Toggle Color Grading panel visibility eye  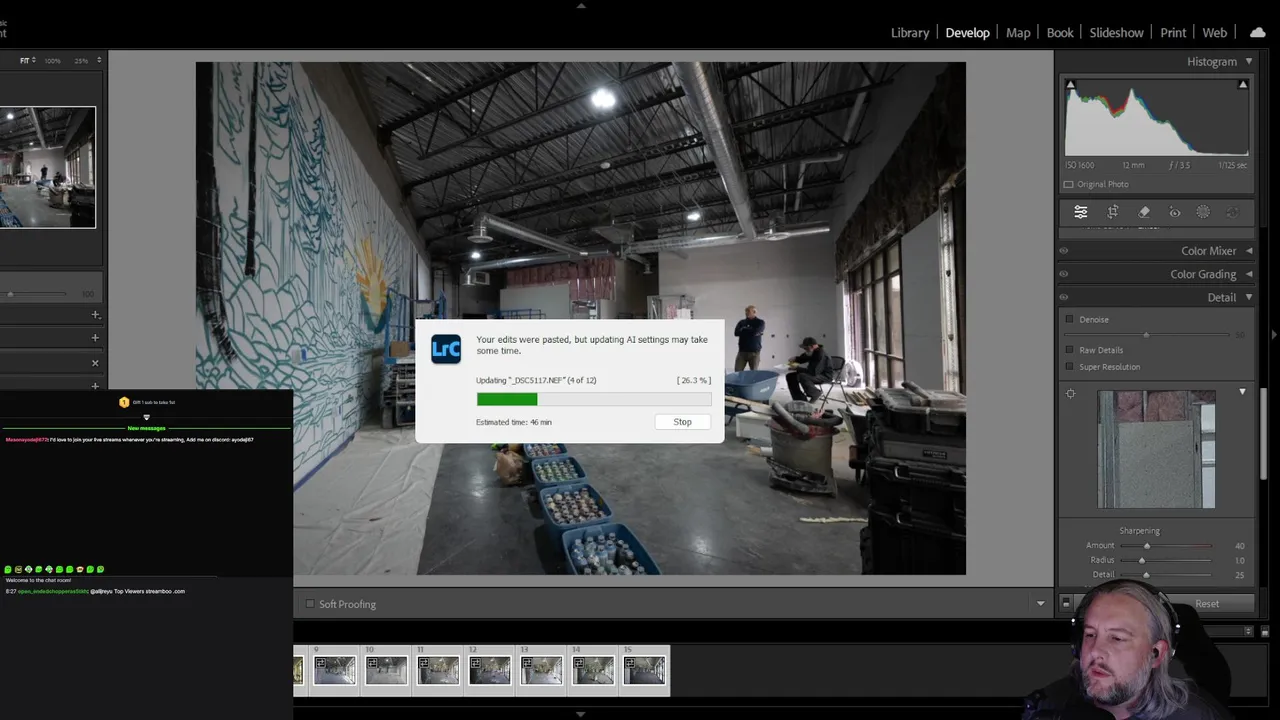pyautogui.click(x=1064, y=274)
